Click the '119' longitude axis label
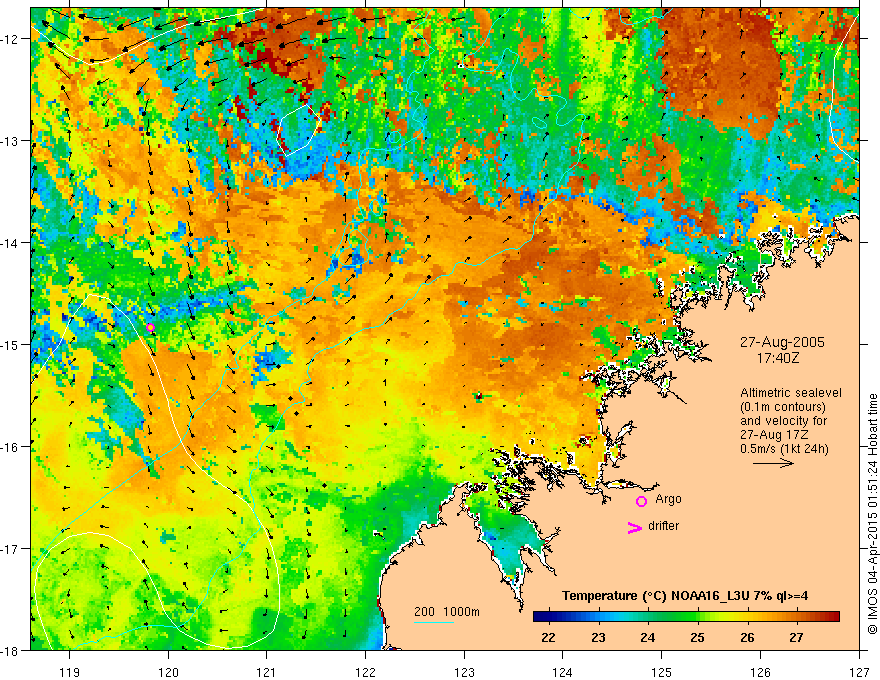This screenshot has width=880, height=680. pyautogui.click(x=70, y=672)
